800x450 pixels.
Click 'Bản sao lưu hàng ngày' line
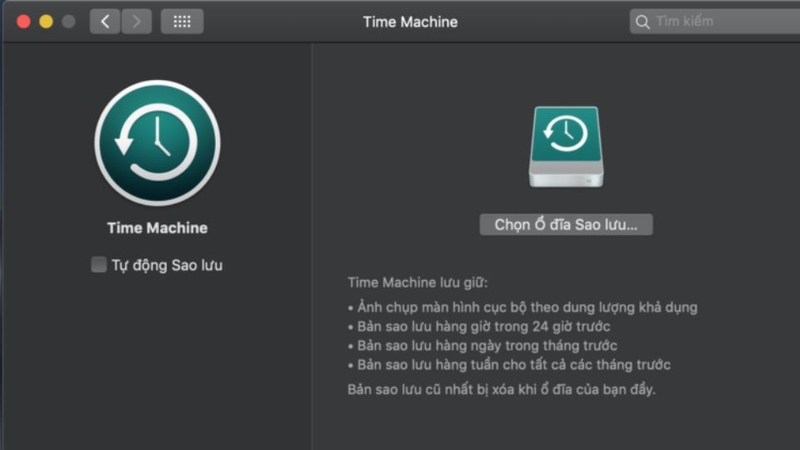483,345
